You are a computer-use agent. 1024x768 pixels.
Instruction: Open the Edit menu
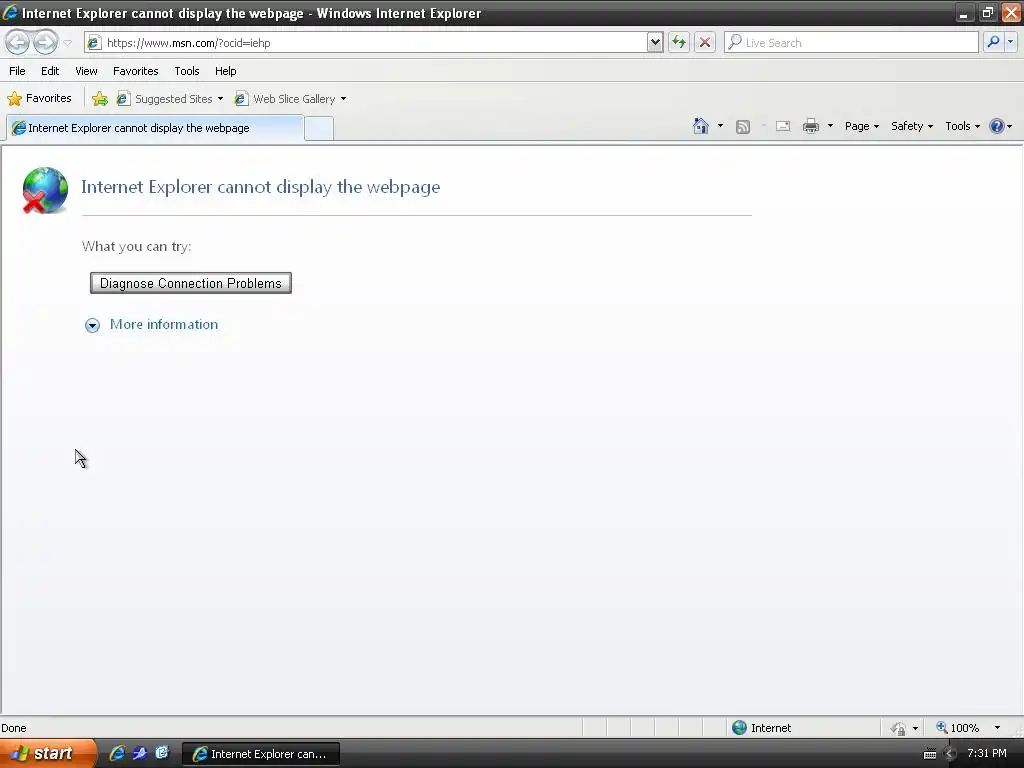(x=50, y=71)
